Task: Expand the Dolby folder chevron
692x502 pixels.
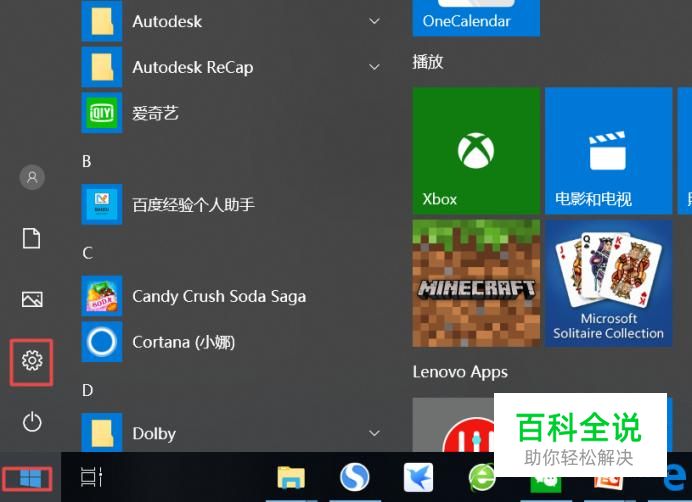Action: pyautogui.click(x=374, y=433)
